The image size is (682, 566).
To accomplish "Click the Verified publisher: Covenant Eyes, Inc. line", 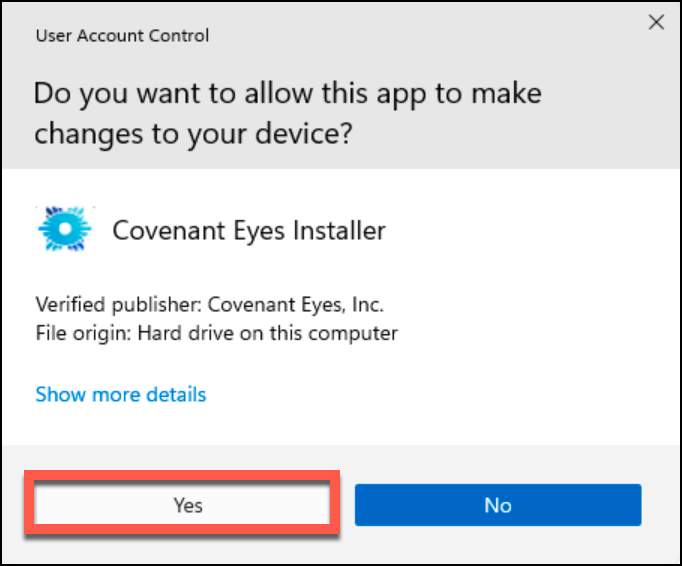I will (210, 305).
